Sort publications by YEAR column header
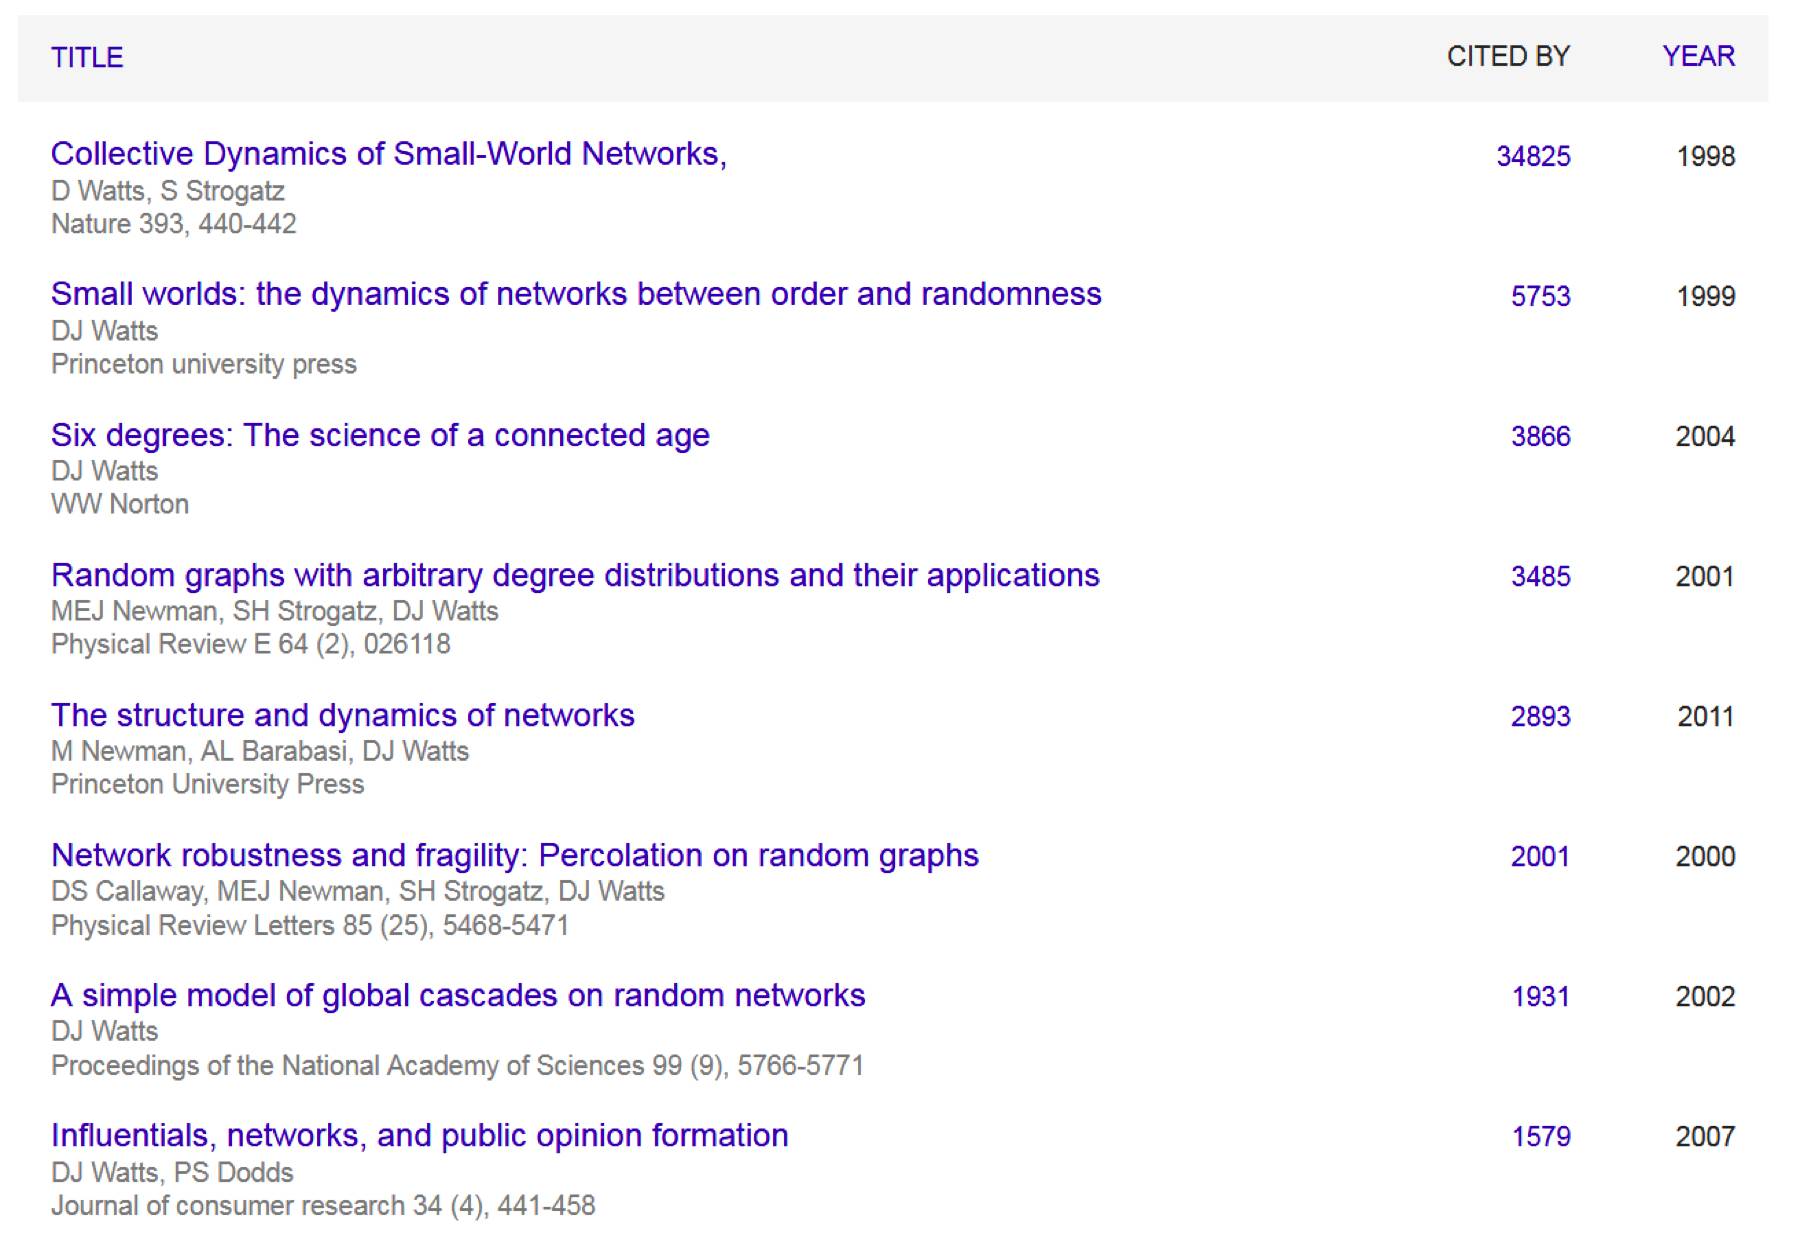Image resolution: width=1800 pixels, height=1248 pixels. pos(1698,56)
